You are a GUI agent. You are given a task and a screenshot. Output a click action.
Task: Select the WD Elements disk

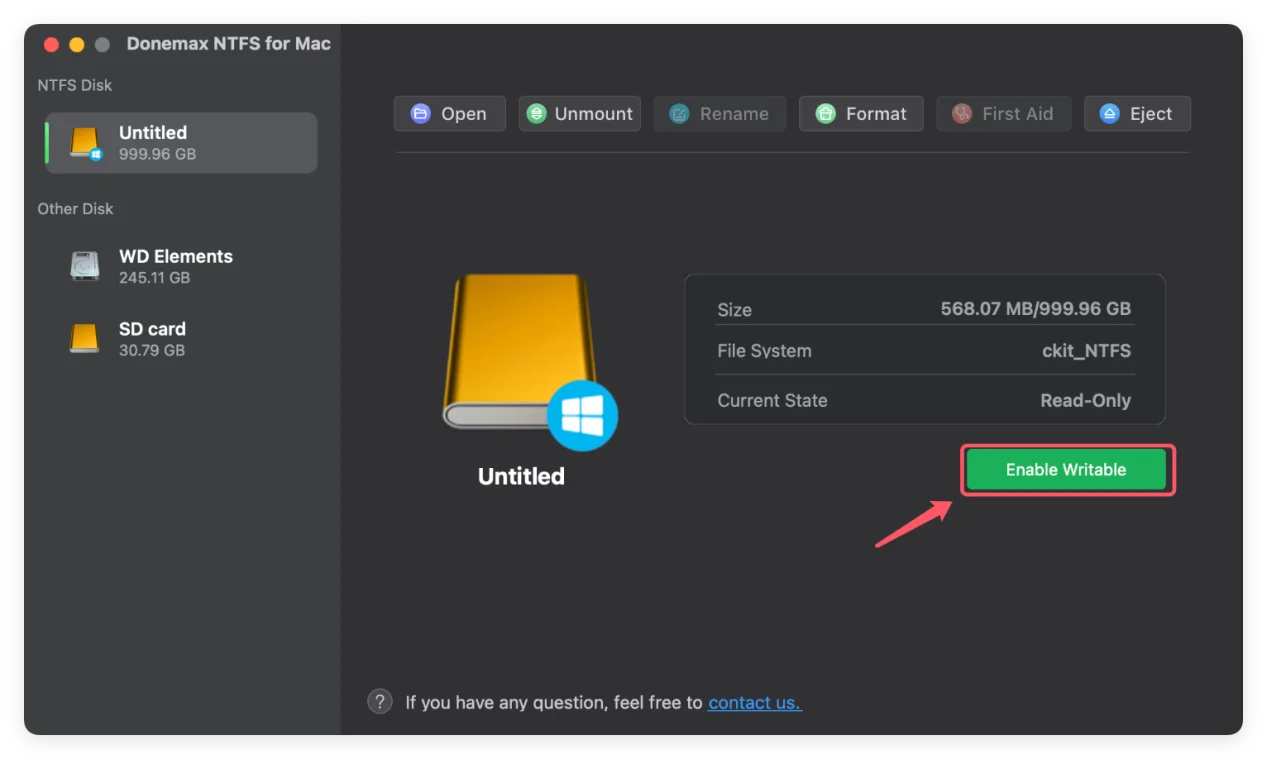181,267
